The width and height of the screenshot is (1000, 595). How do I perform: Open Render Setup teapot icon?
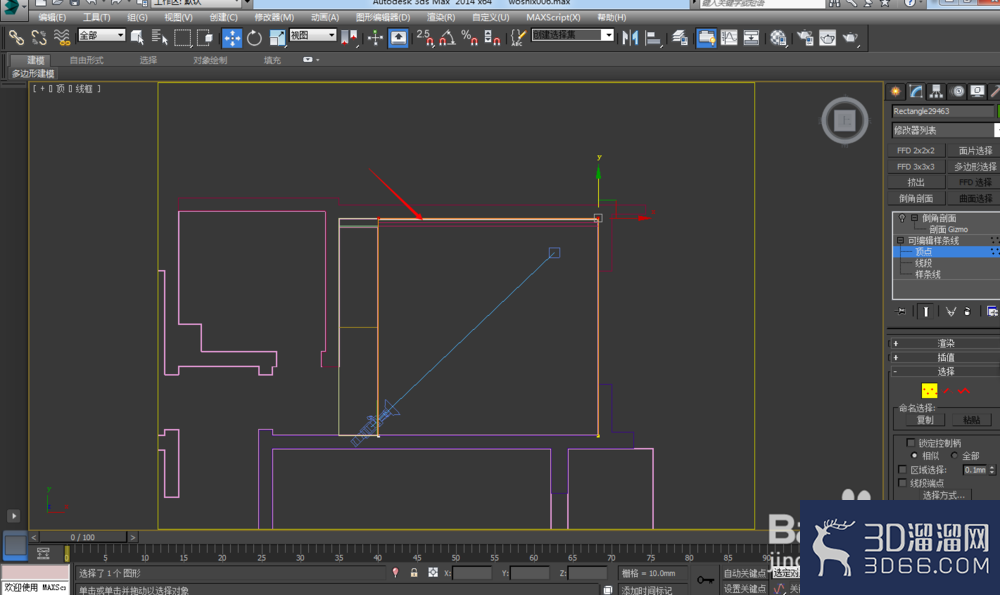805,38
